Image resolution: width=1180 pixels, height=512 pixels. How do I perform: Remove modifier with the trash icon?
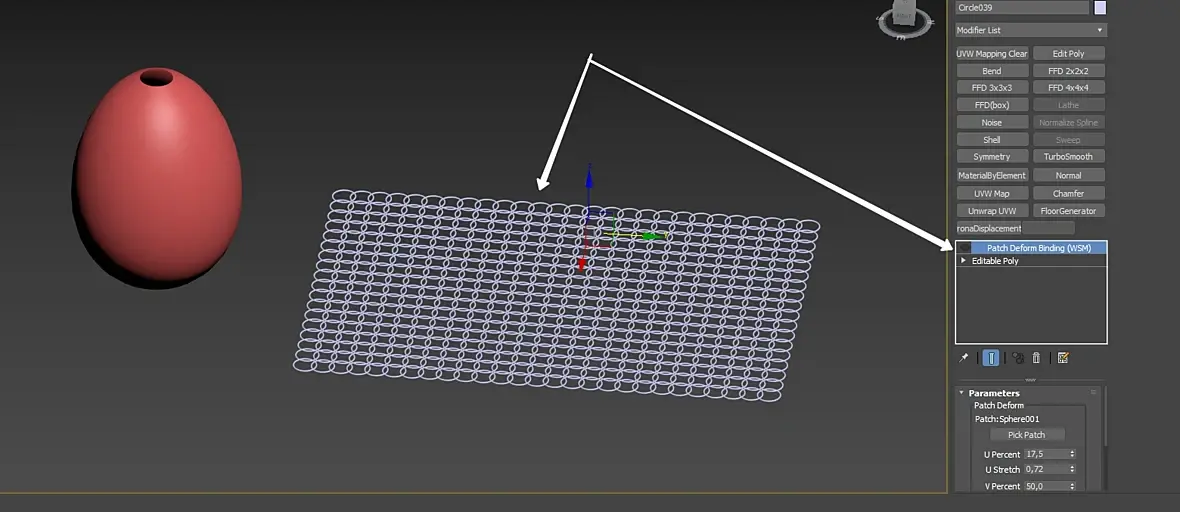[x=1036, y=358]
